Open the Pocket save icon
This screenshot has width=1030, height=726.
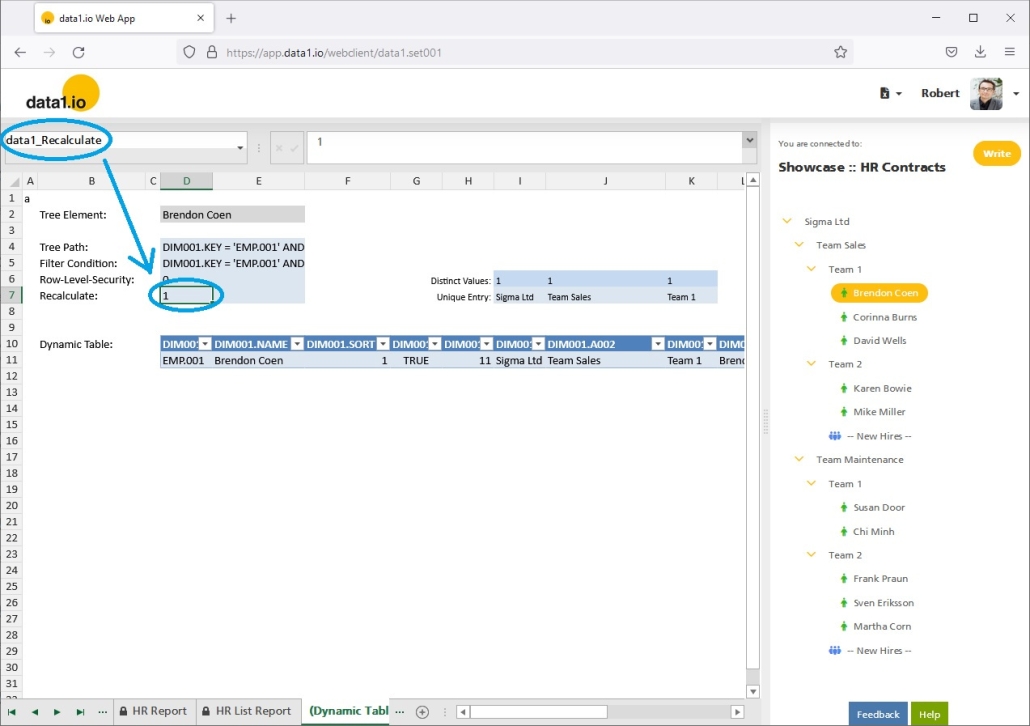(x=951, y=53)
